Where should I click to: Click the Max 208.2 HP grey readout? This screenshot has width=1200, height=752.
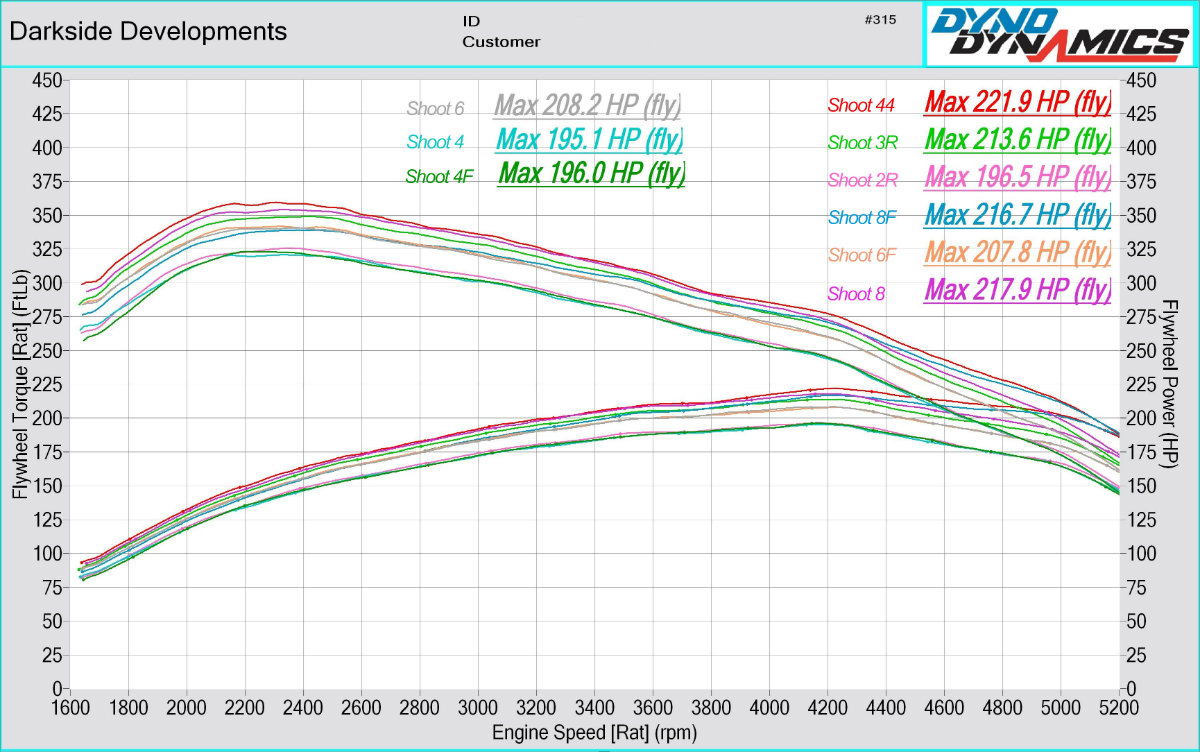[x=590, y=105]
